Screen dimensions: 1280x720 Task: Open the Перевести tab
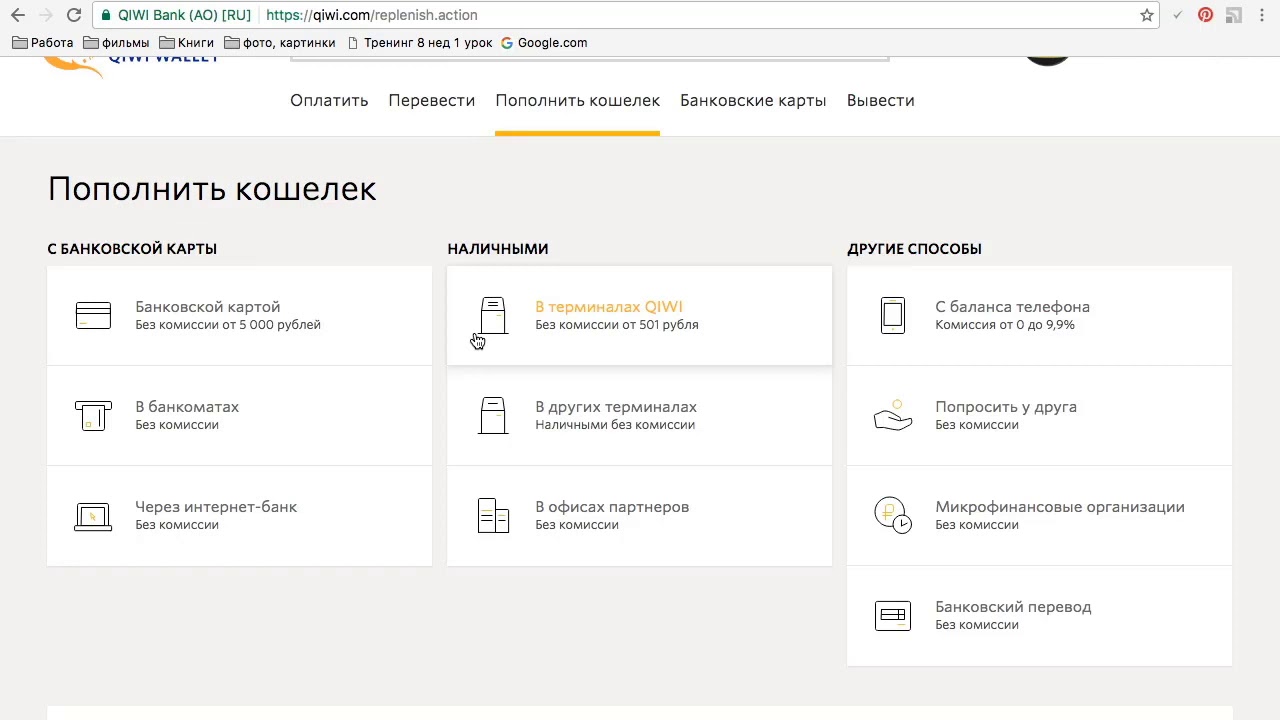(x=431, y=100)
